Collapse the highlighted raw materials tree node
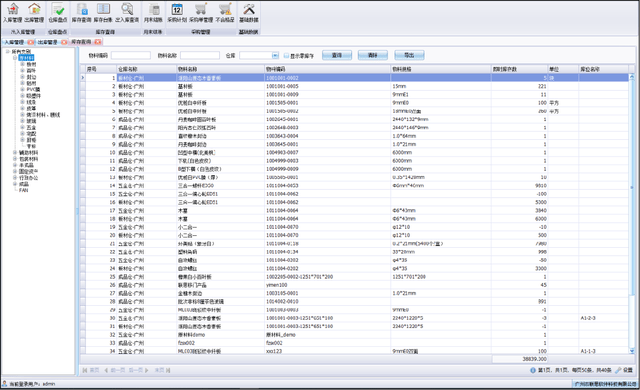Viewport: 640px width, 390px height. click(15, 58)
